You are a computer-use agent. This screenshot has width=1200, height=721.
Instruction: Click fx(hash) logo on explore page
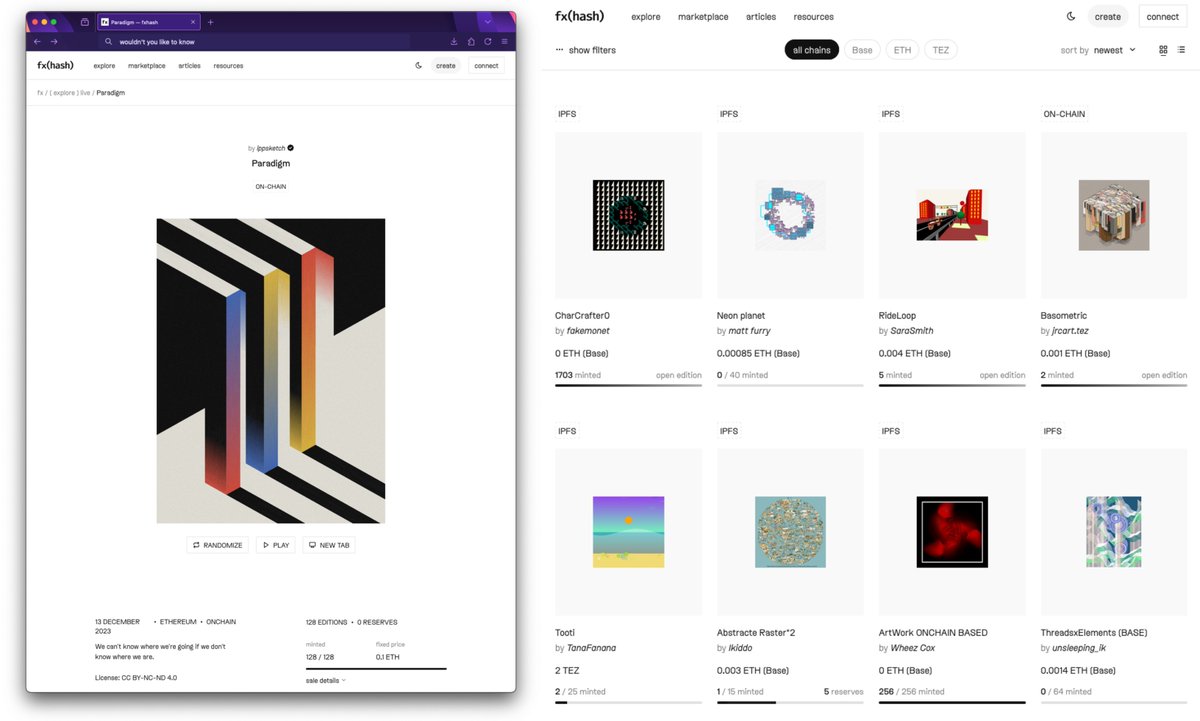coord(580,17)
